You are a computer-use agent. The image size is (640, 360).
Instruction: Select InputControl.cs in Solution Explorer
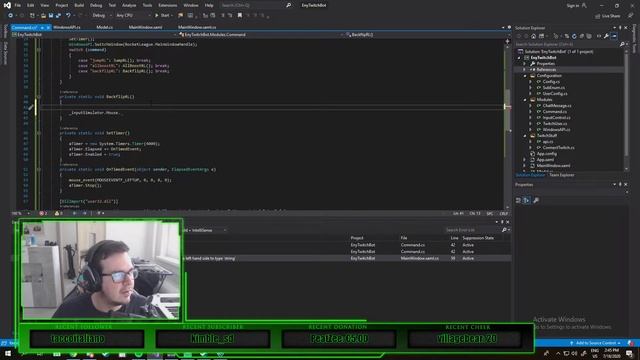point(556,118)
